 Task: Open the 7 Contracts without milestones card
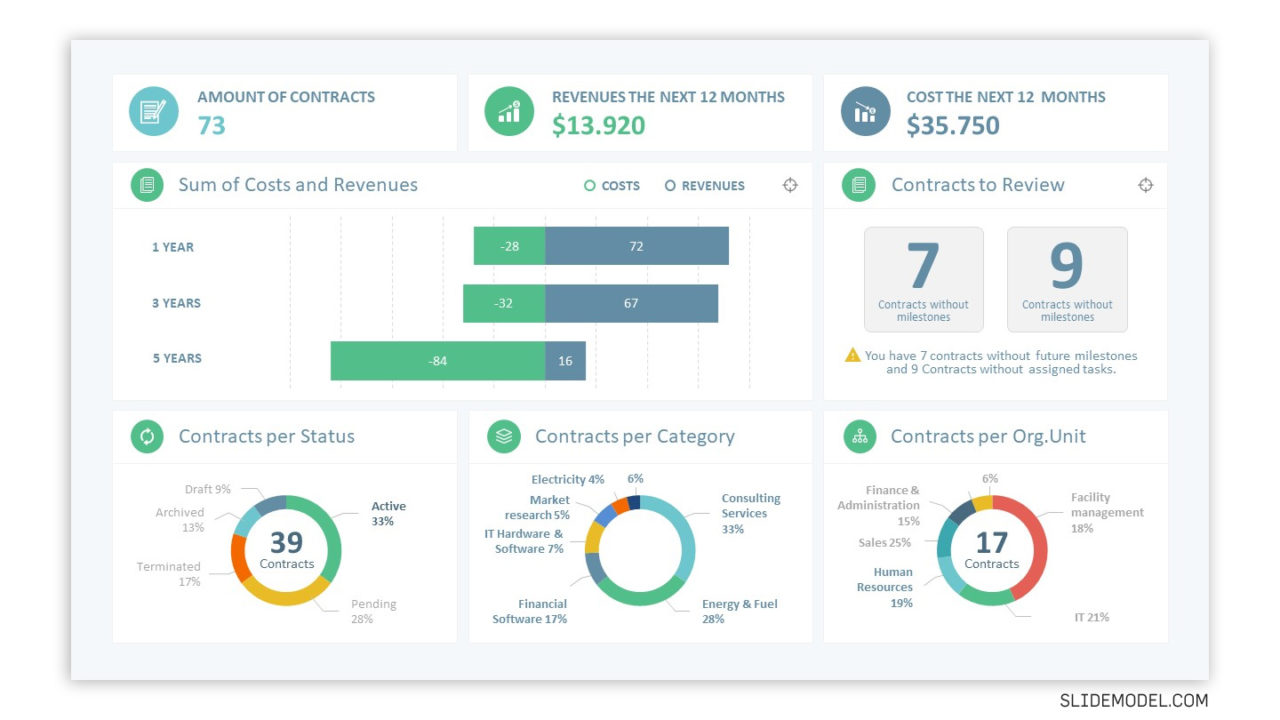923,279
